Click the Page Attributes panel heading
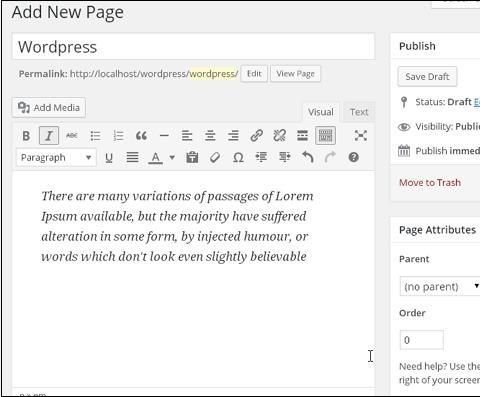This screenshot has height=397, width=480. pyautogui.click(x=437, y=230)
